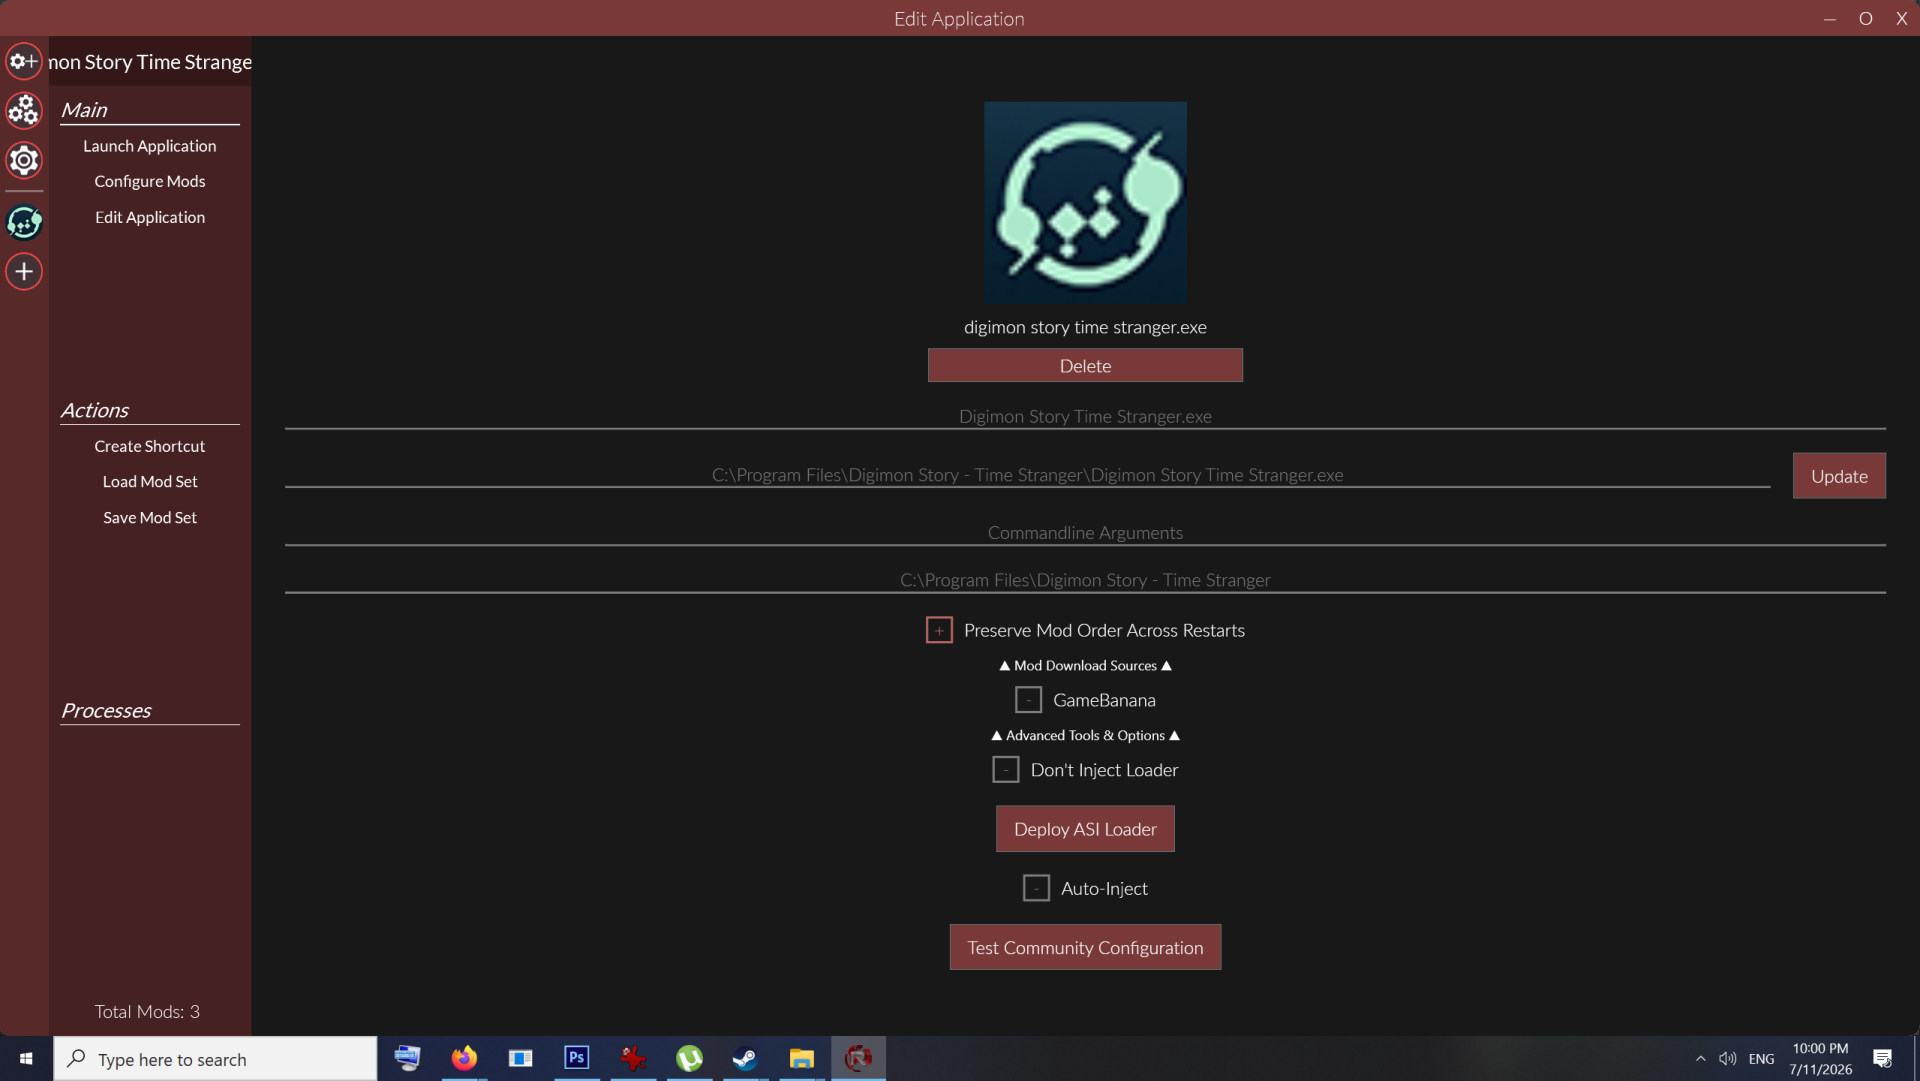
Task: Open Photoshop from the taskbar
Action: (577, 1058)
